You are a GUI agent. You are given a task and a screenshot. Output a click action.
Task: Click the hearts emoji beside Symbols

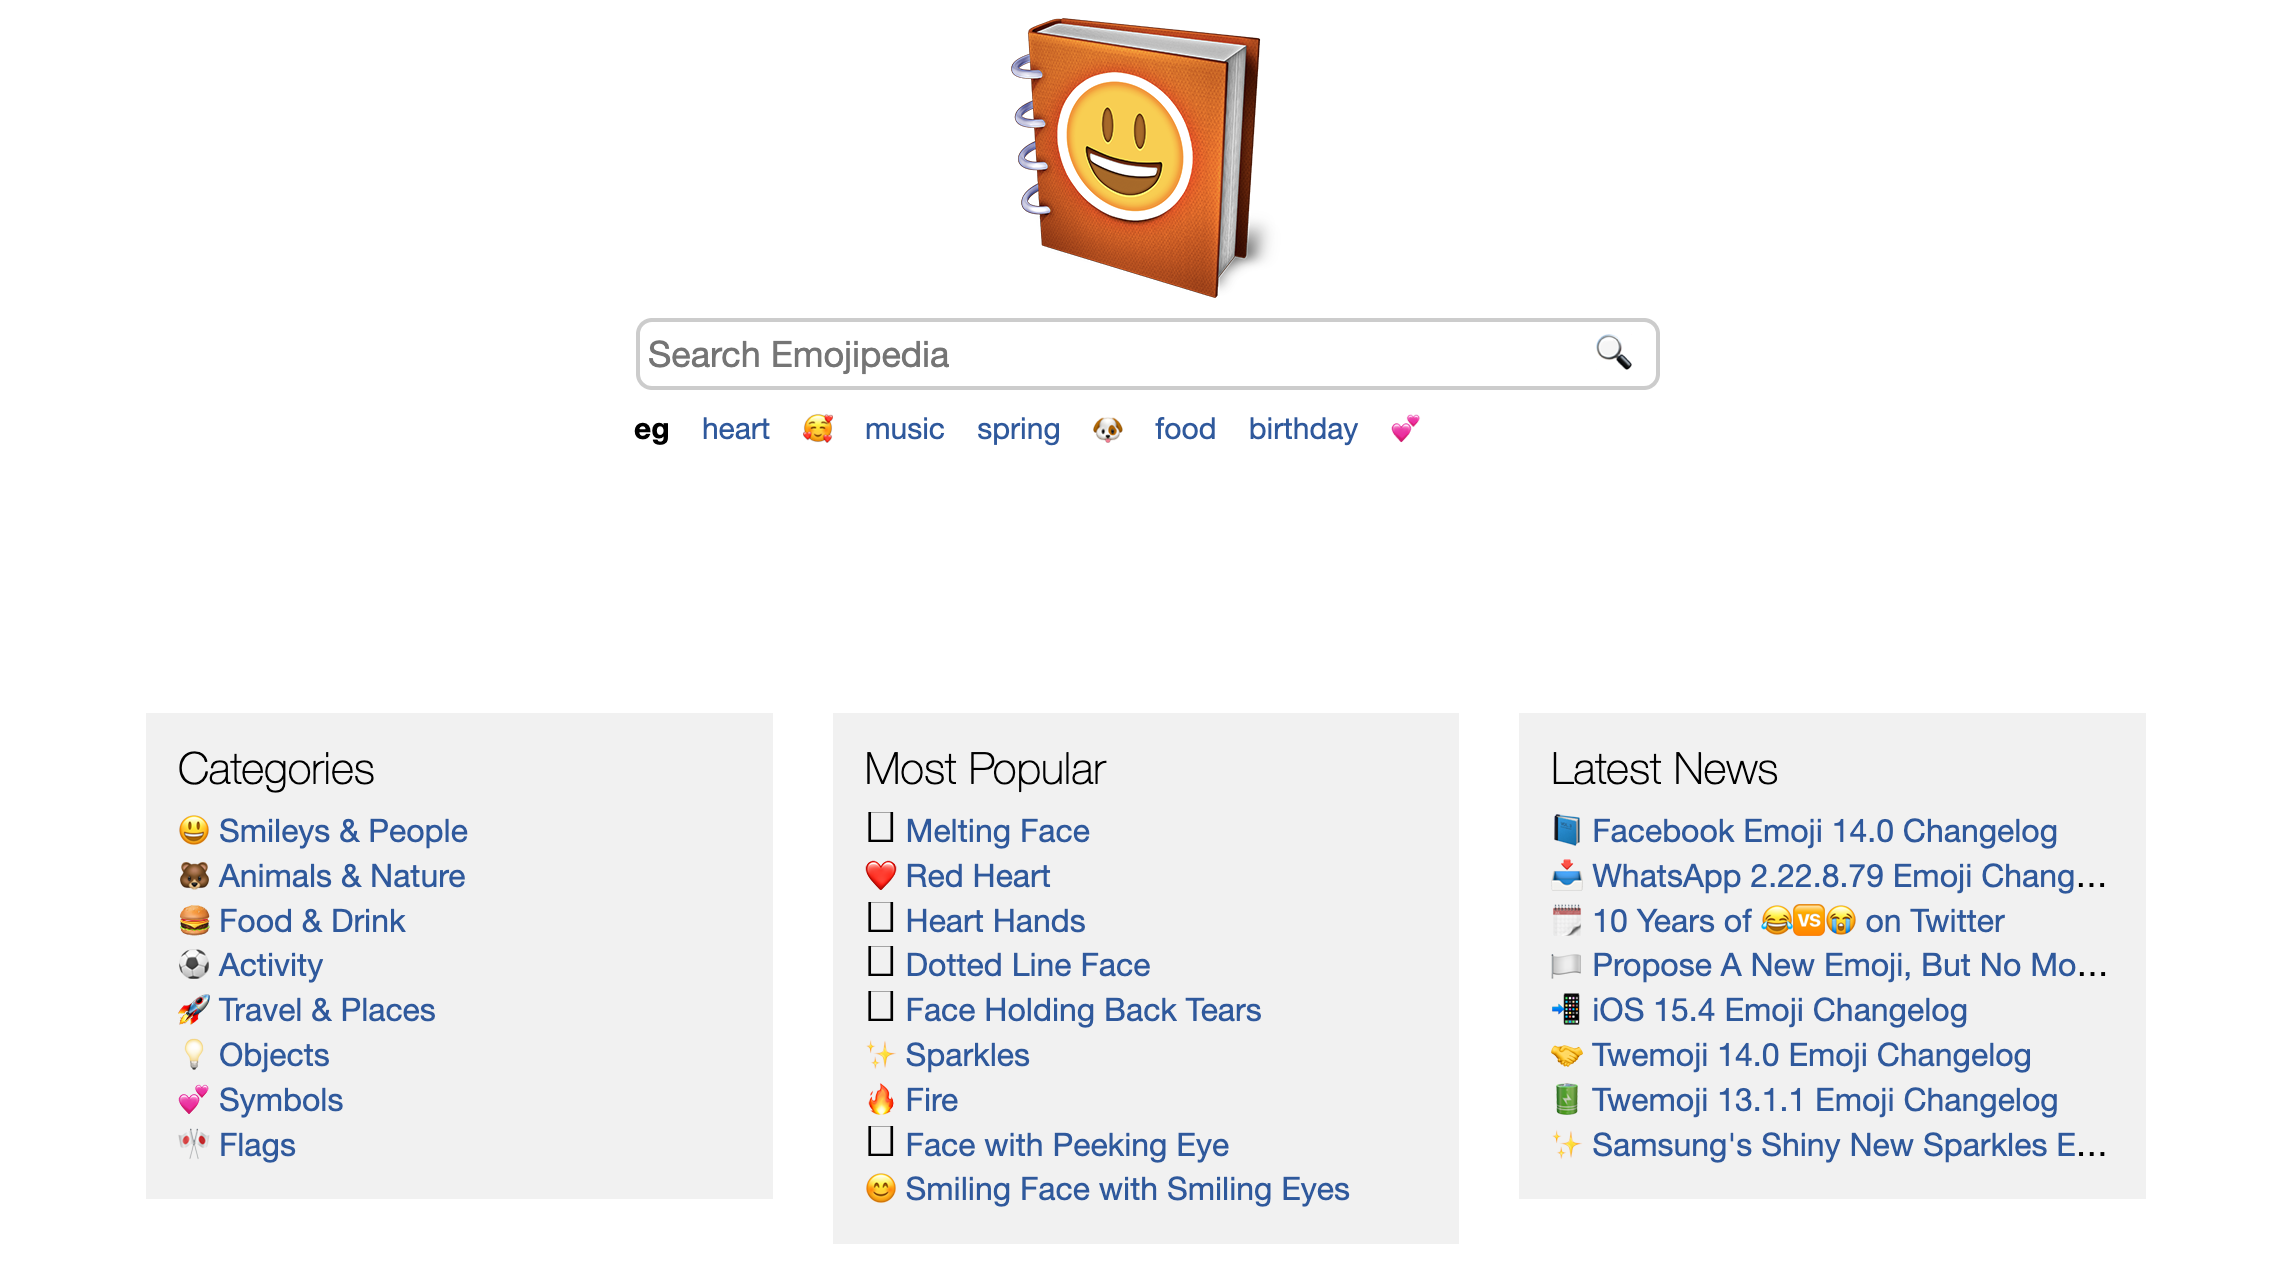coord(194,1099)
